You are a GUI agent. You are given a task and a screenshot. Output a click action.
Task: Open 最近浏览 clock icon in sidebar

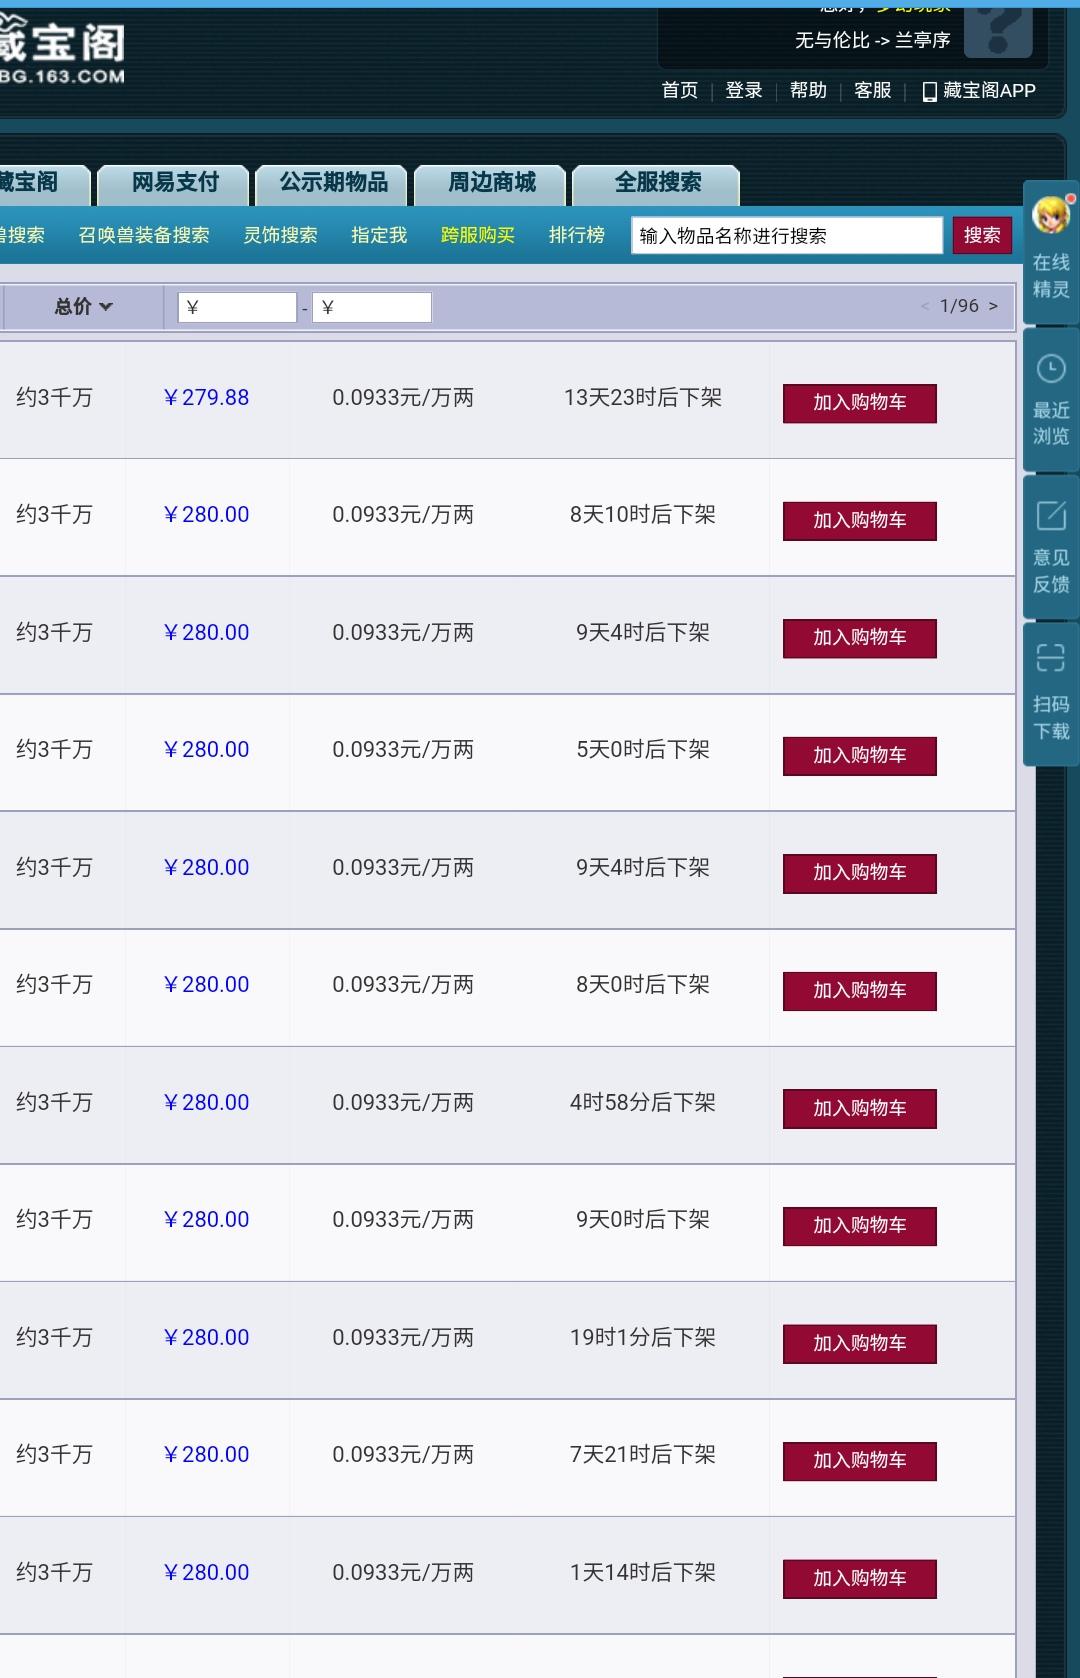tap(1051, 369)
